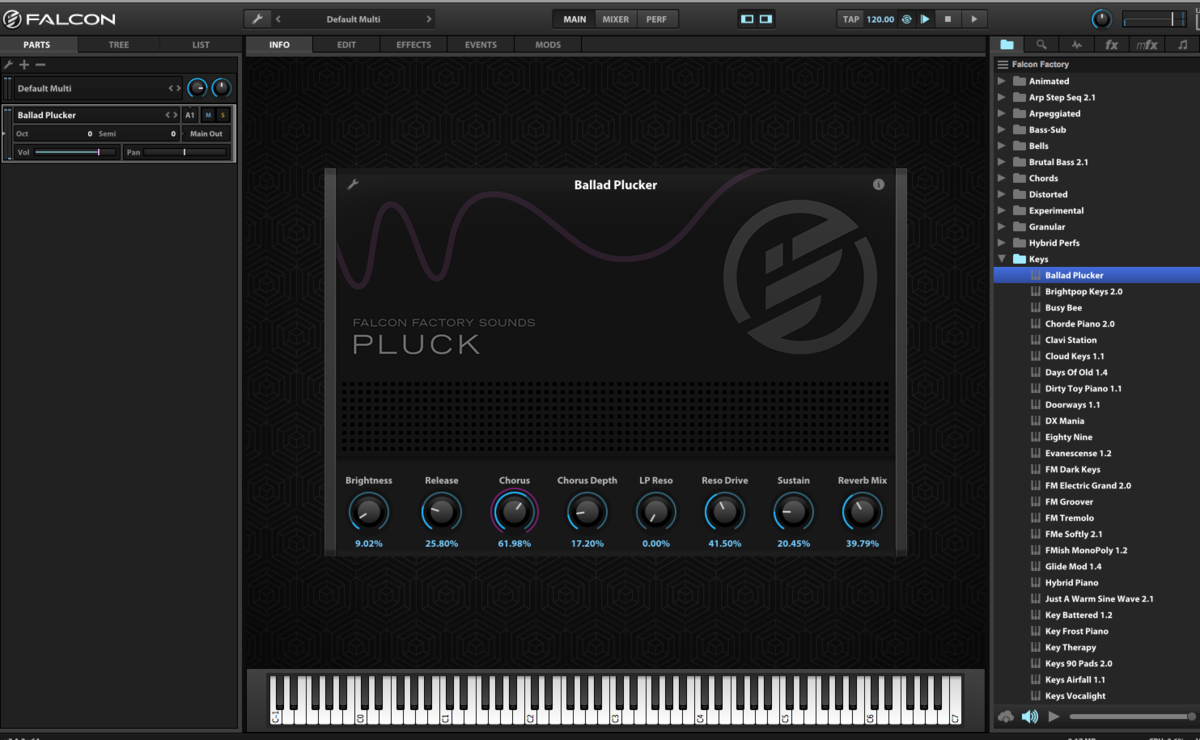Switch to PERF view
Viewport: 1200px width, 740px height.
click(x=656, y=19)
